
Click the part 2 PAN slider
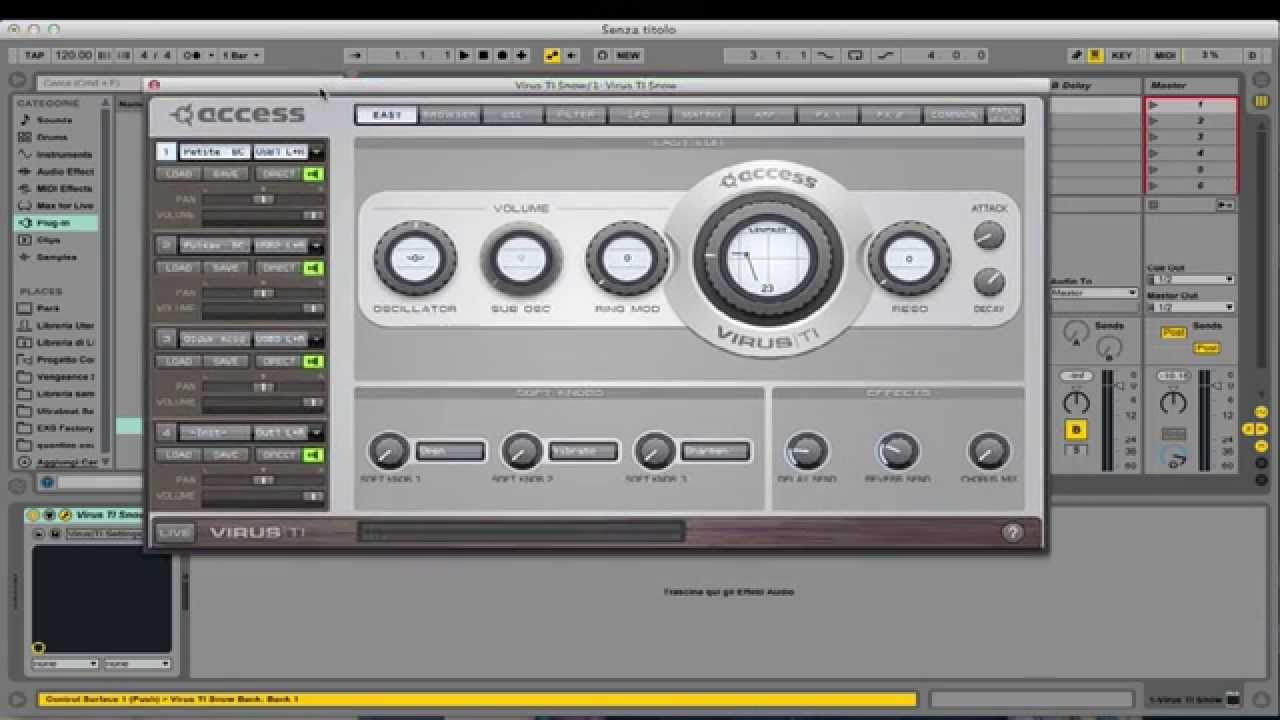[263, 293]
